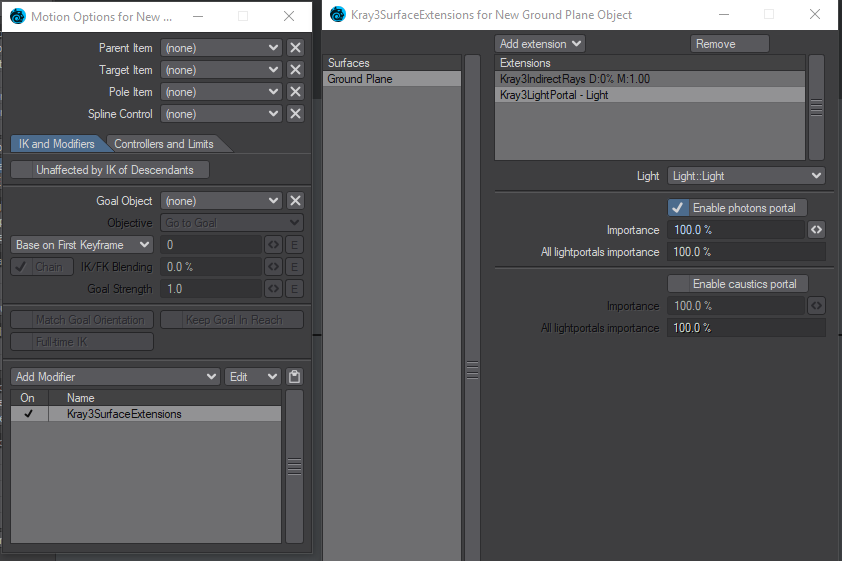
Task: Click envelope arrows icon for Goal Strength
Action: tap(273, 289)
